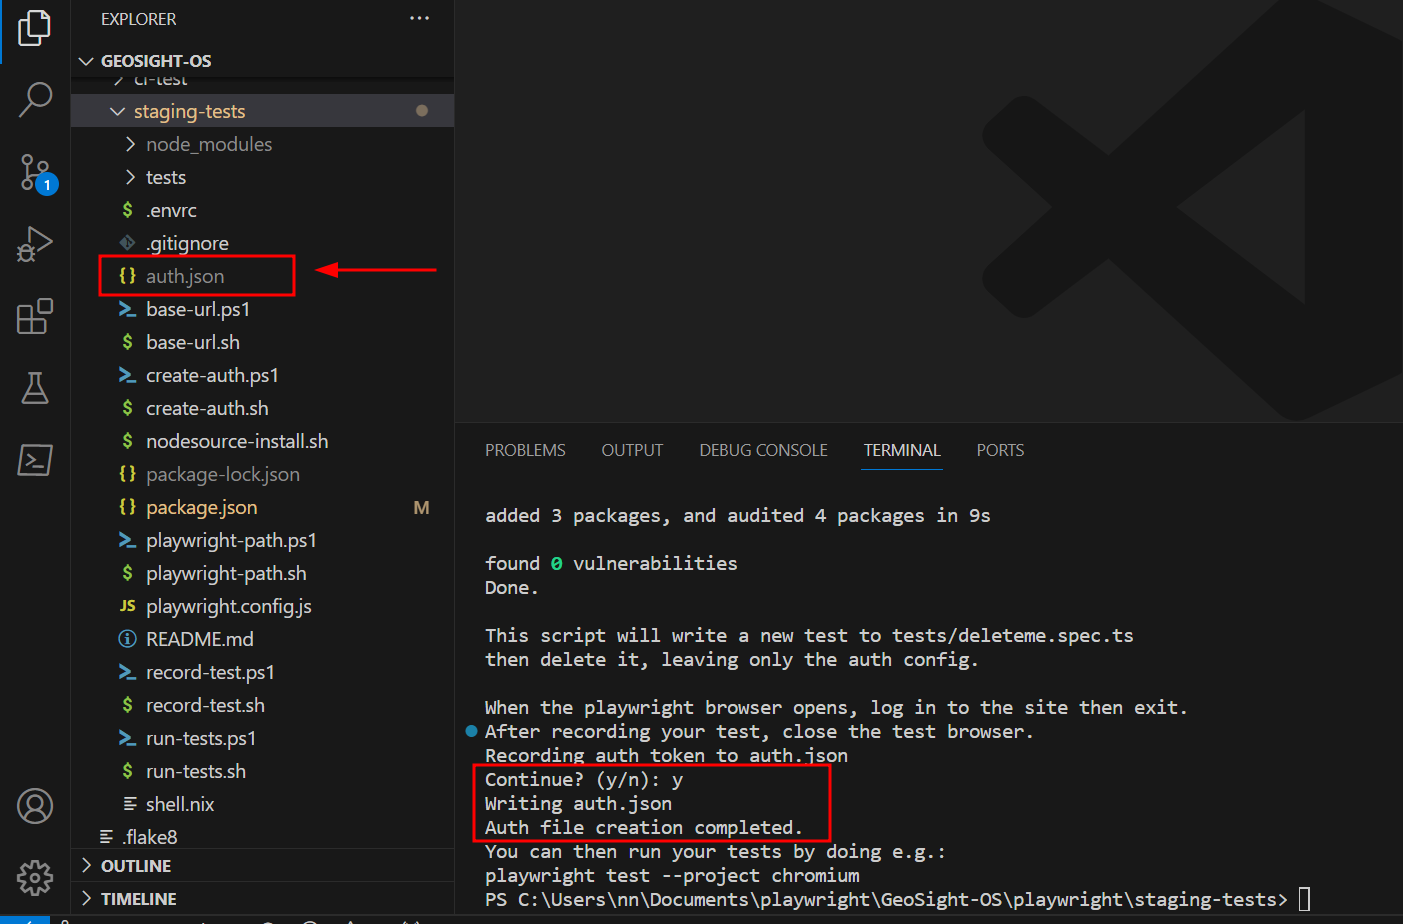The width and height of the screenshot is (1403, 924).
Task: Click the shell icon beside run-tests.sh
Action: 127,771
